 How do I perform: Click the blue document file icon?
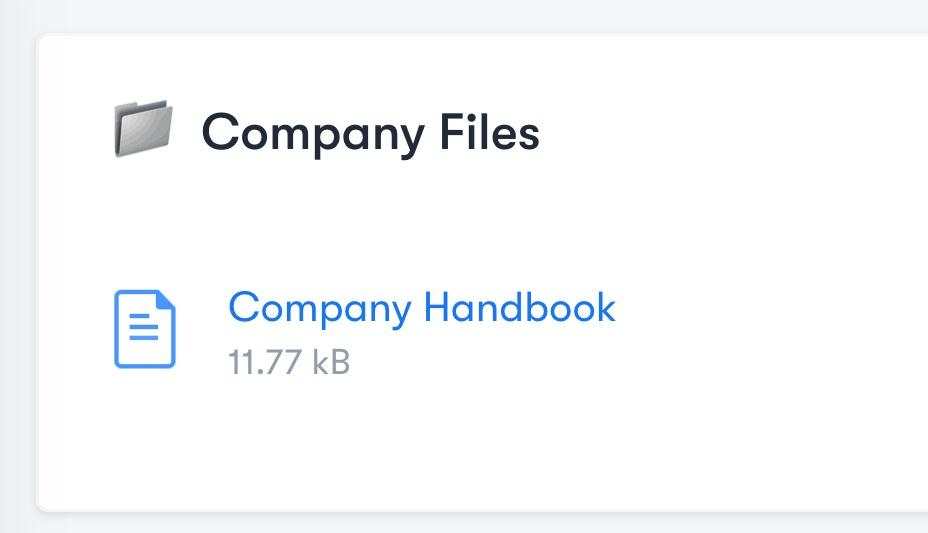coord(145,329)
